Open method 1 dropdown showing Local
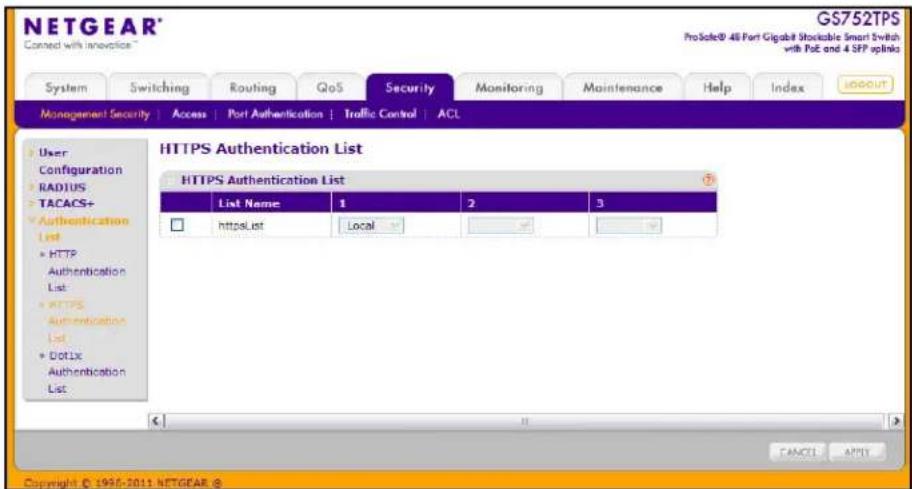The height and width of the screenshot is (489, 912). [x=371, y=226]
